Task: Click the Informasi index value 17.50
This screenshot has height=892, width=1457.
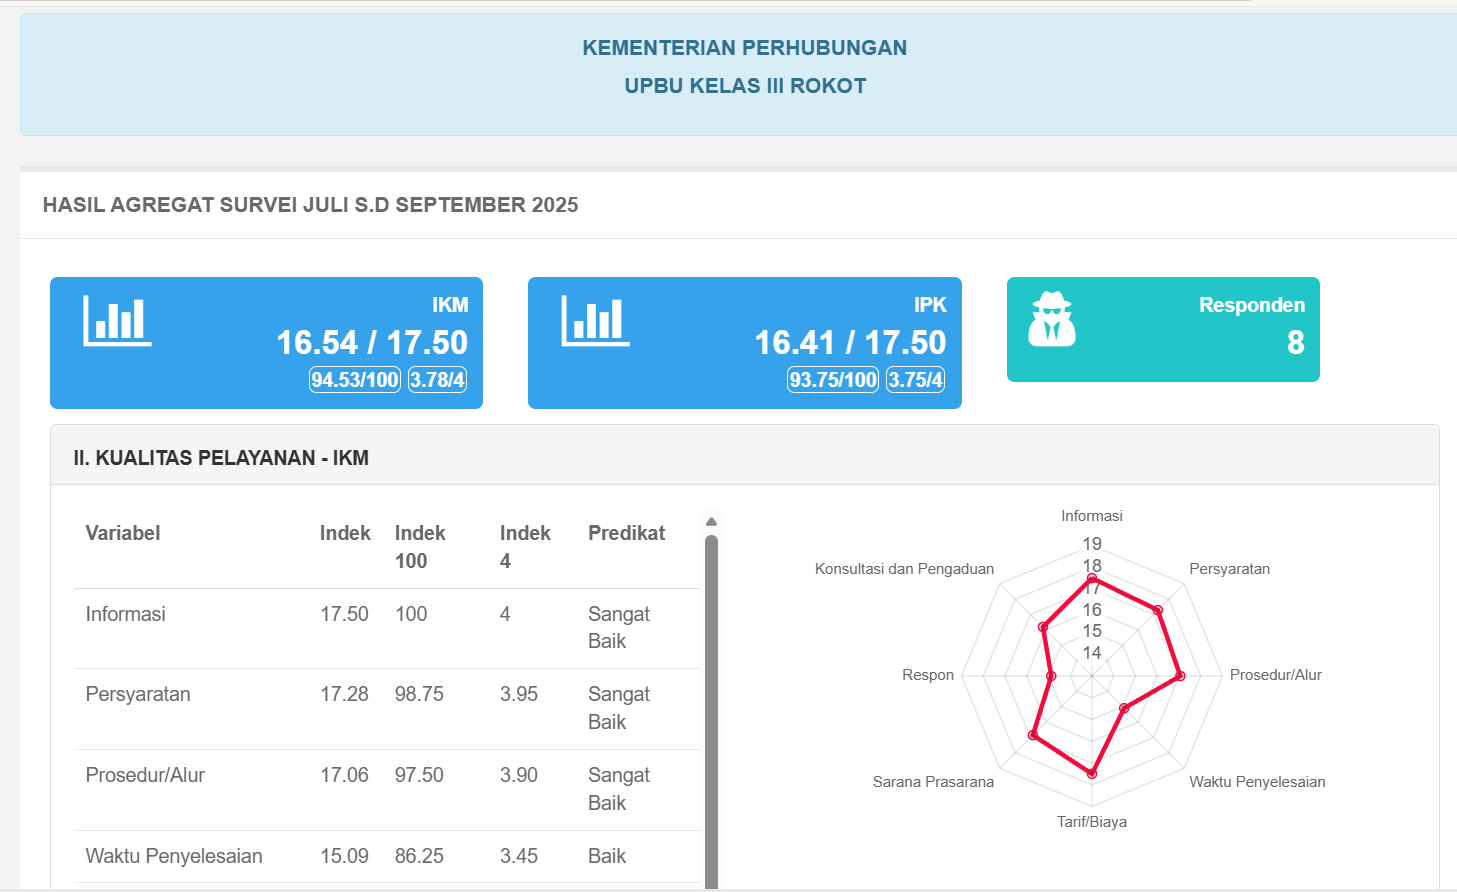Action: pyautogui.click(x=344, y=614)
